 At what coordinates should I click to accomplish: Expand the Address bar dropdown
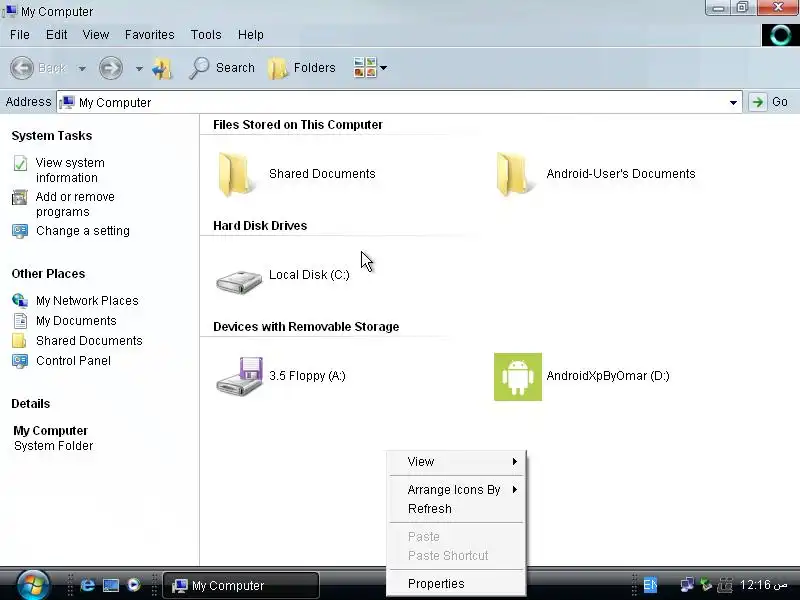point(733,103)
